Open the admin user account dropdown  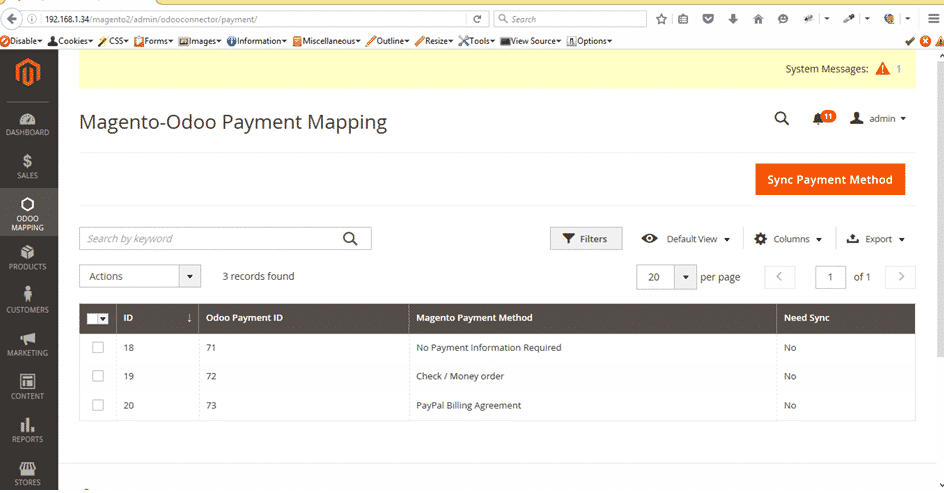[x=878, y=119]
